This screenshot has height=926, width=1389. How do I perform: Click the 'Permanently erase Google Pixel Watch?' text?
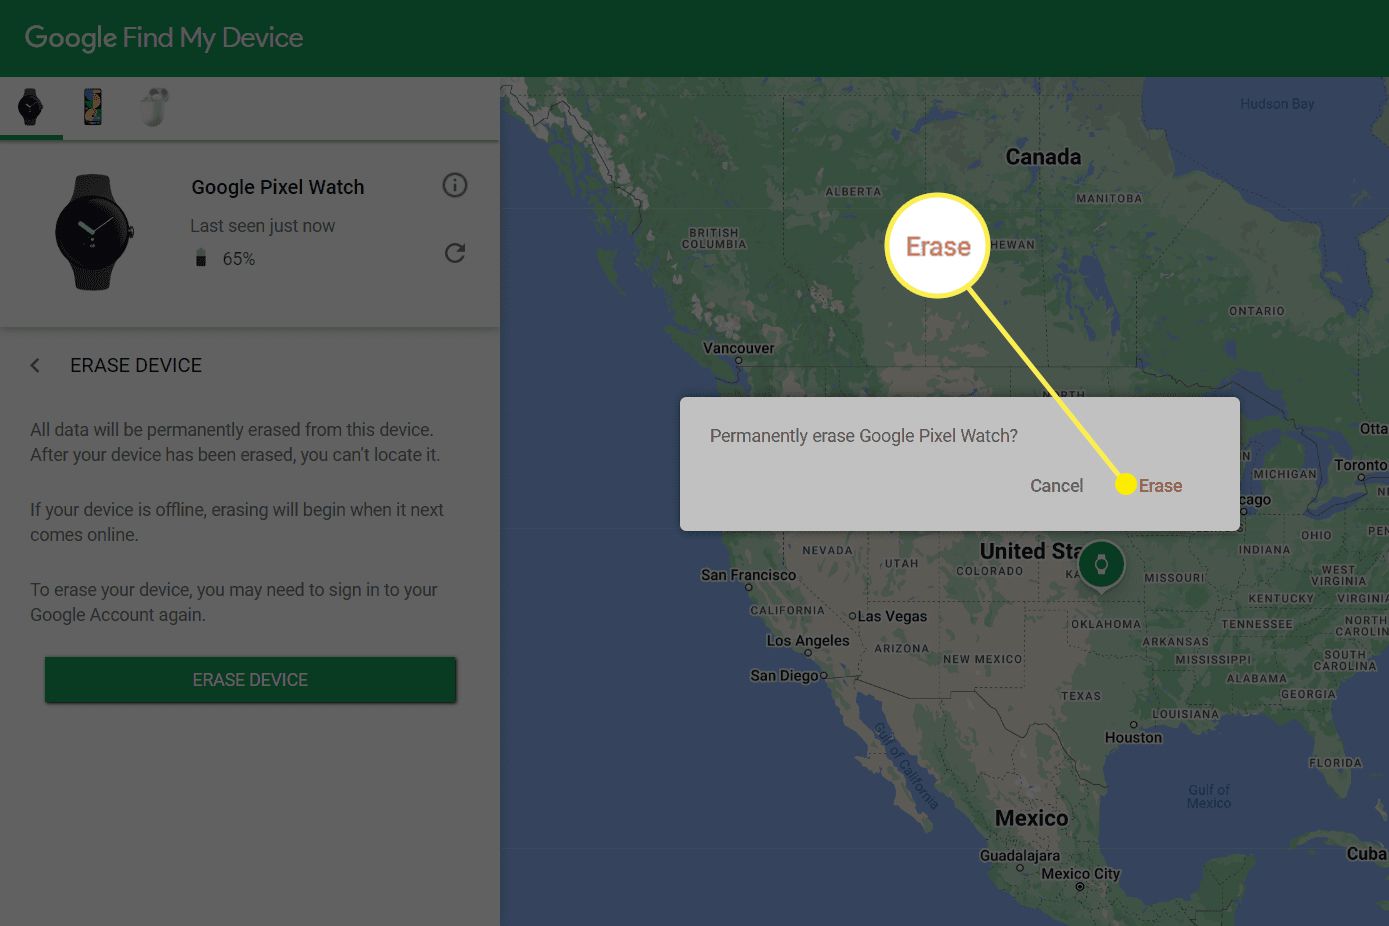click(x=864, y=436)
